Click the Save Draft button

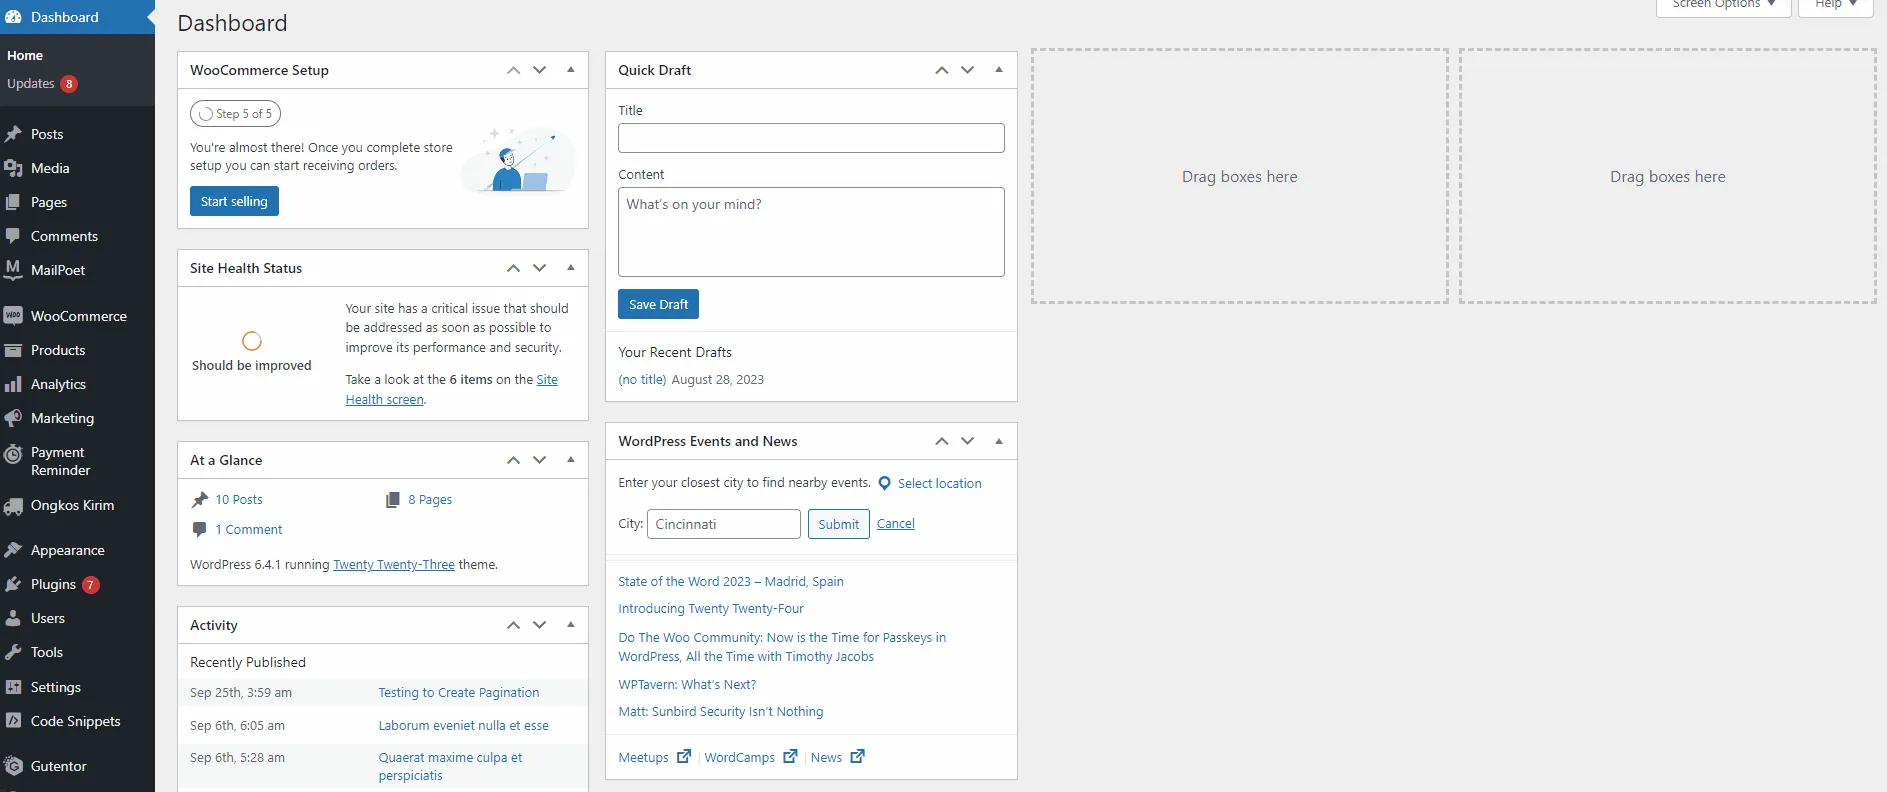(658, 304)
